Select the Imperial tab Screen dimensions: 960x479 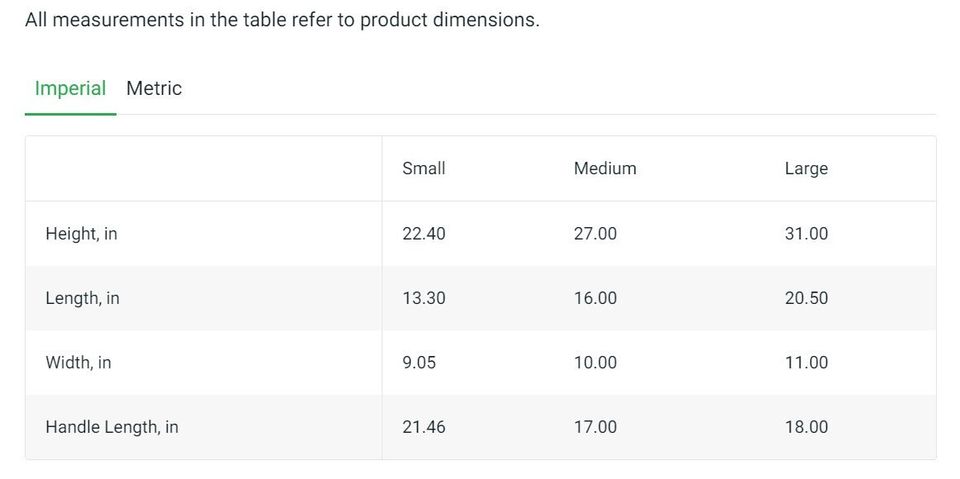70,88
